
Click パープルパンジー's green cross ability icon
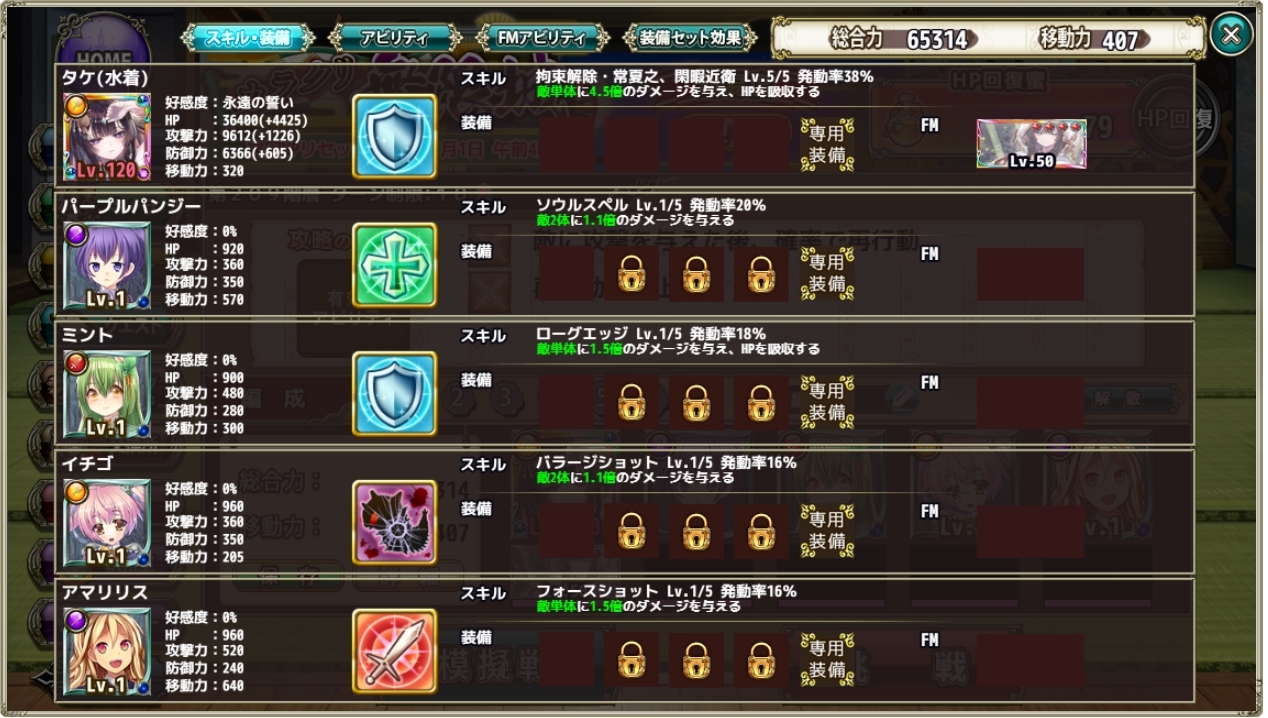(x=394, y=265)
